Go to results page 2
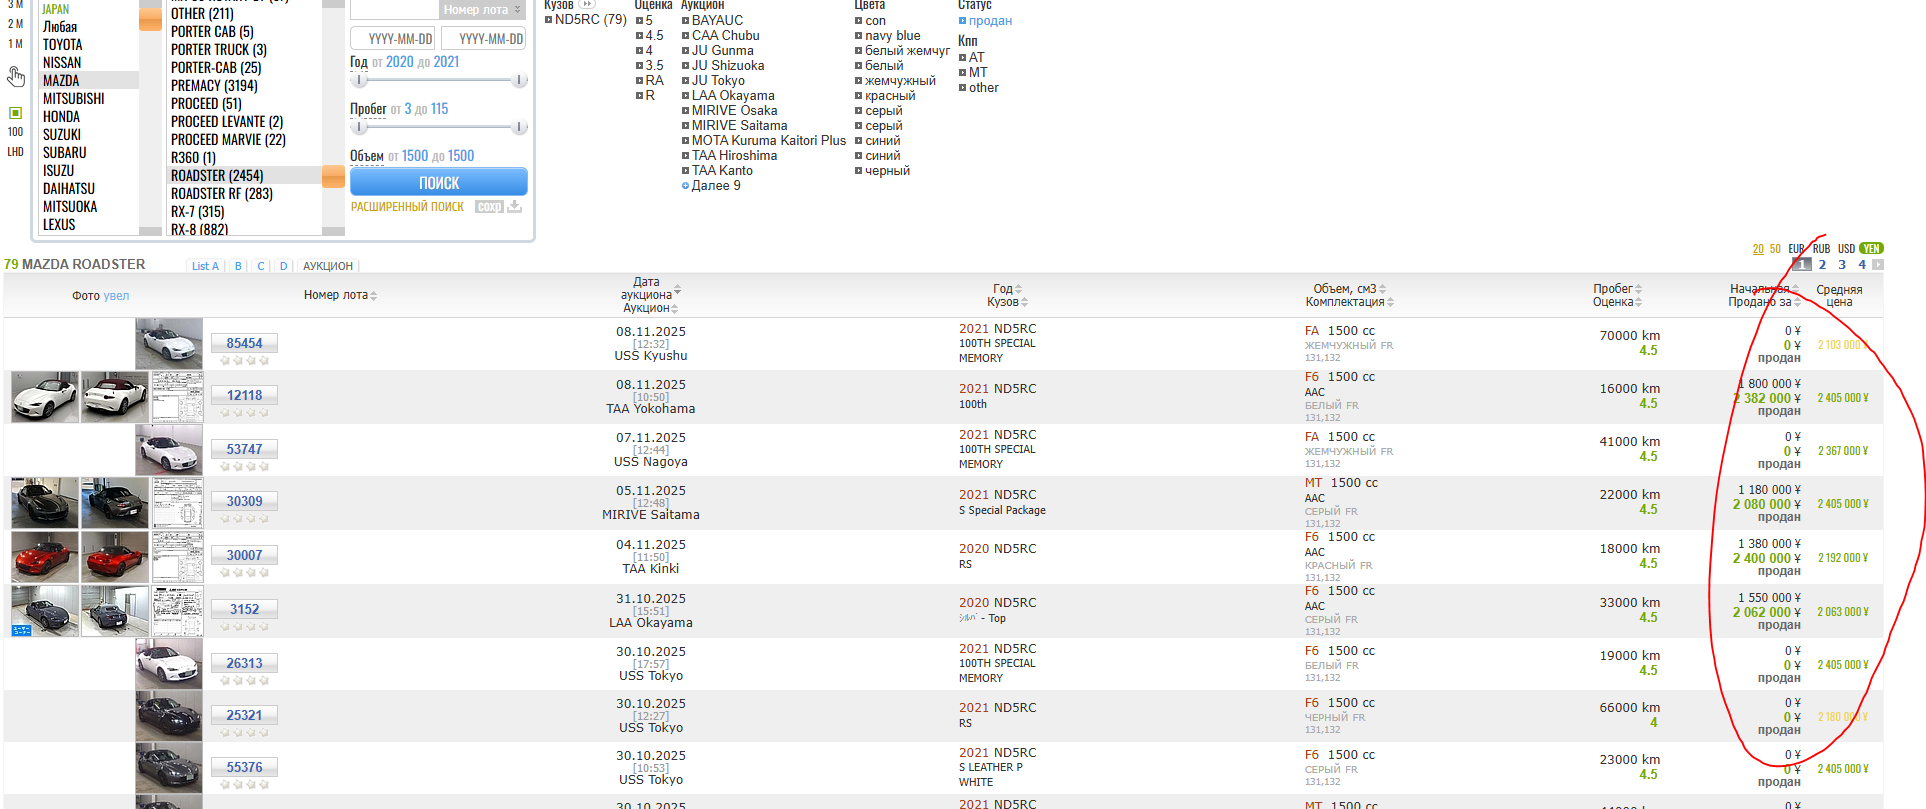The height and width of the screenshot is (809, 1926). pyautogui.click(x=1822, y=265)
